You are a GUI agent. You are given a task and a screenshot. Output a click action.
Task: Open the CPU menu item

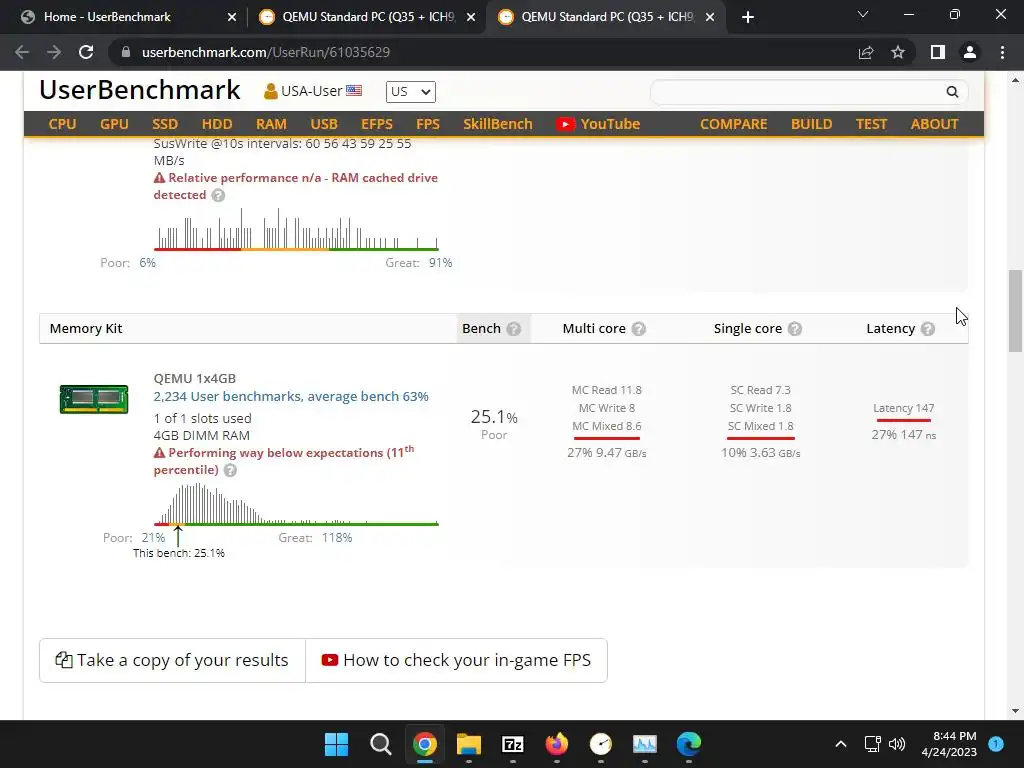pyautogui.click(x=62, y=124)
